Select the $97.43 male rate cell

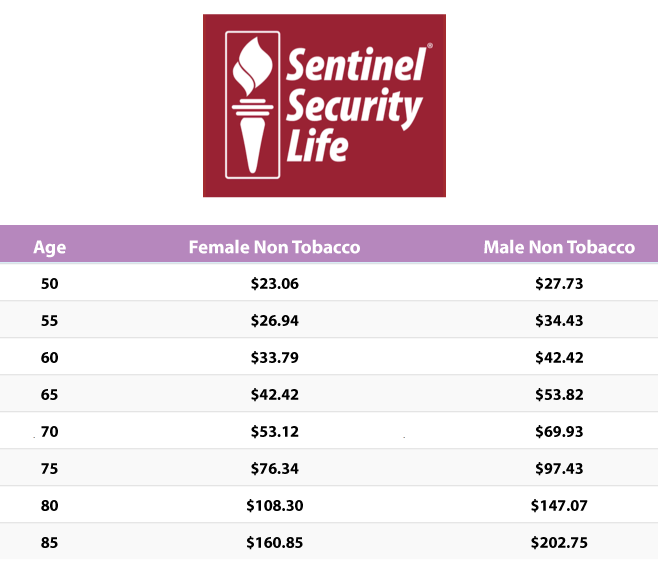pos(559,468)
